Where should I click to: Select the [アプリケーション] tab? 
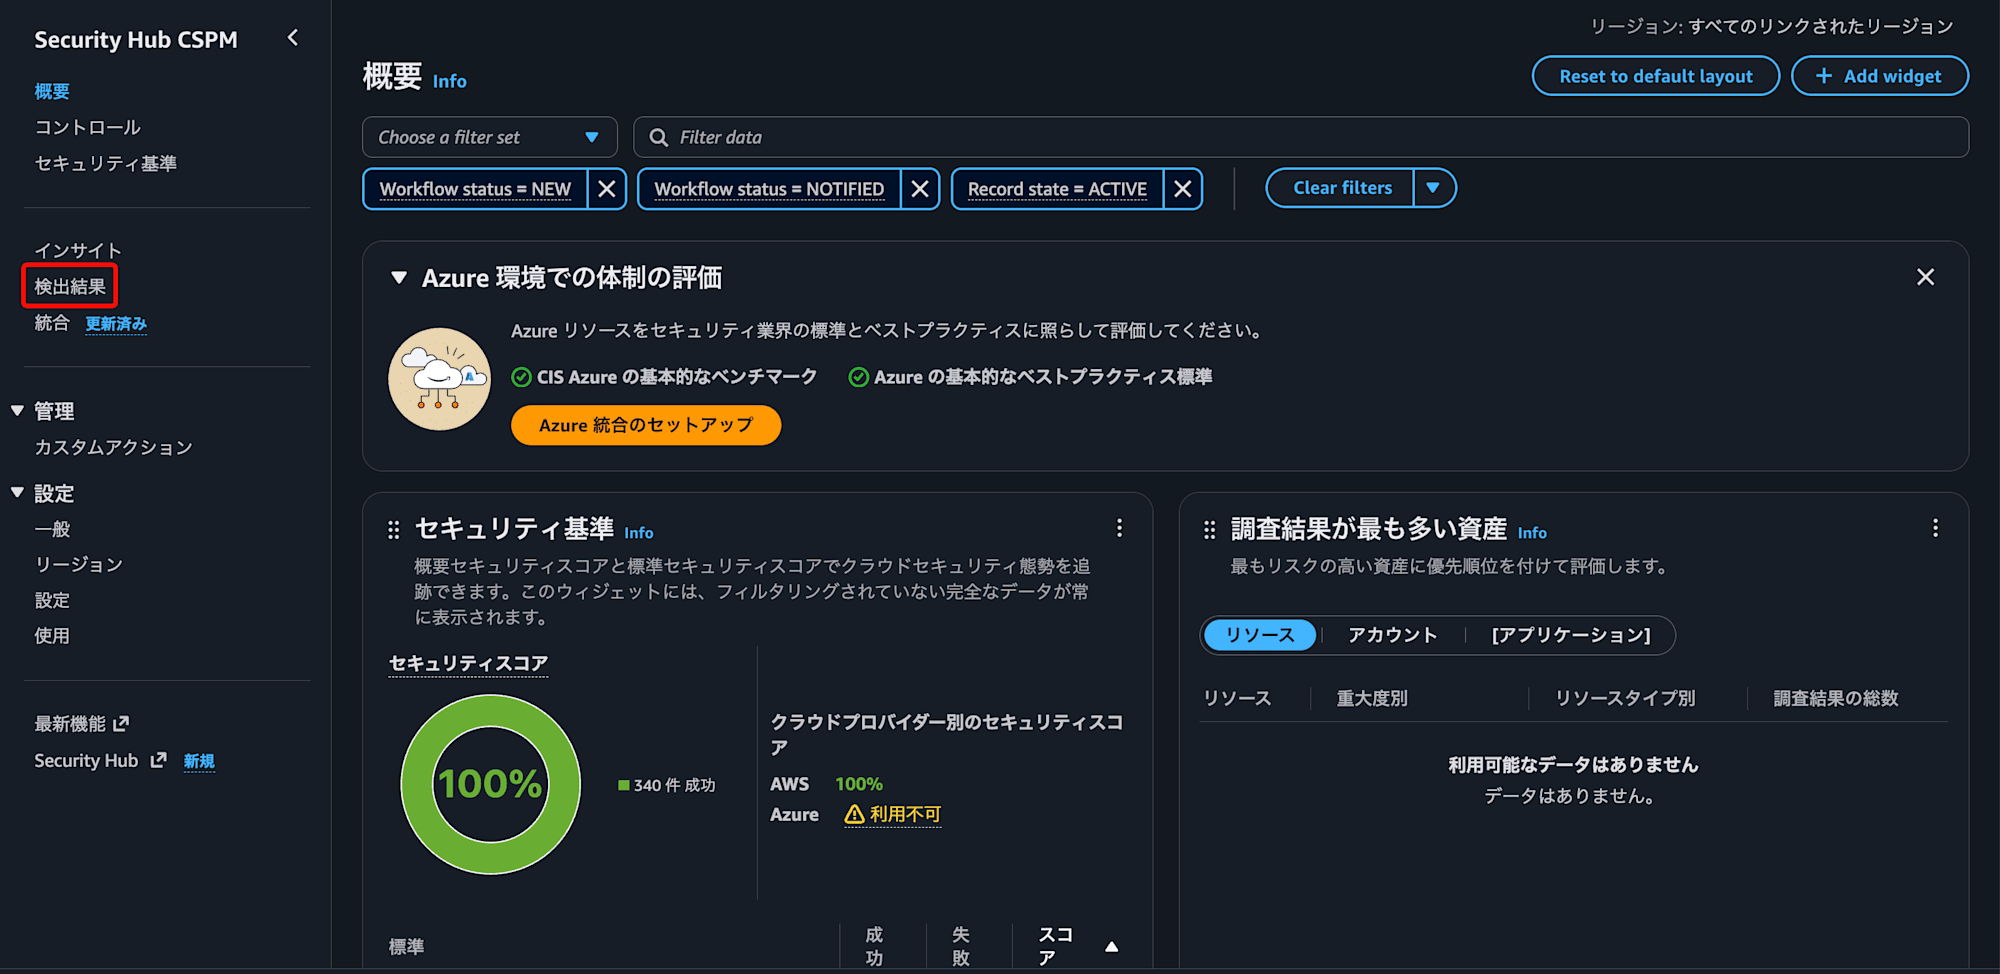click(1571, 635)
